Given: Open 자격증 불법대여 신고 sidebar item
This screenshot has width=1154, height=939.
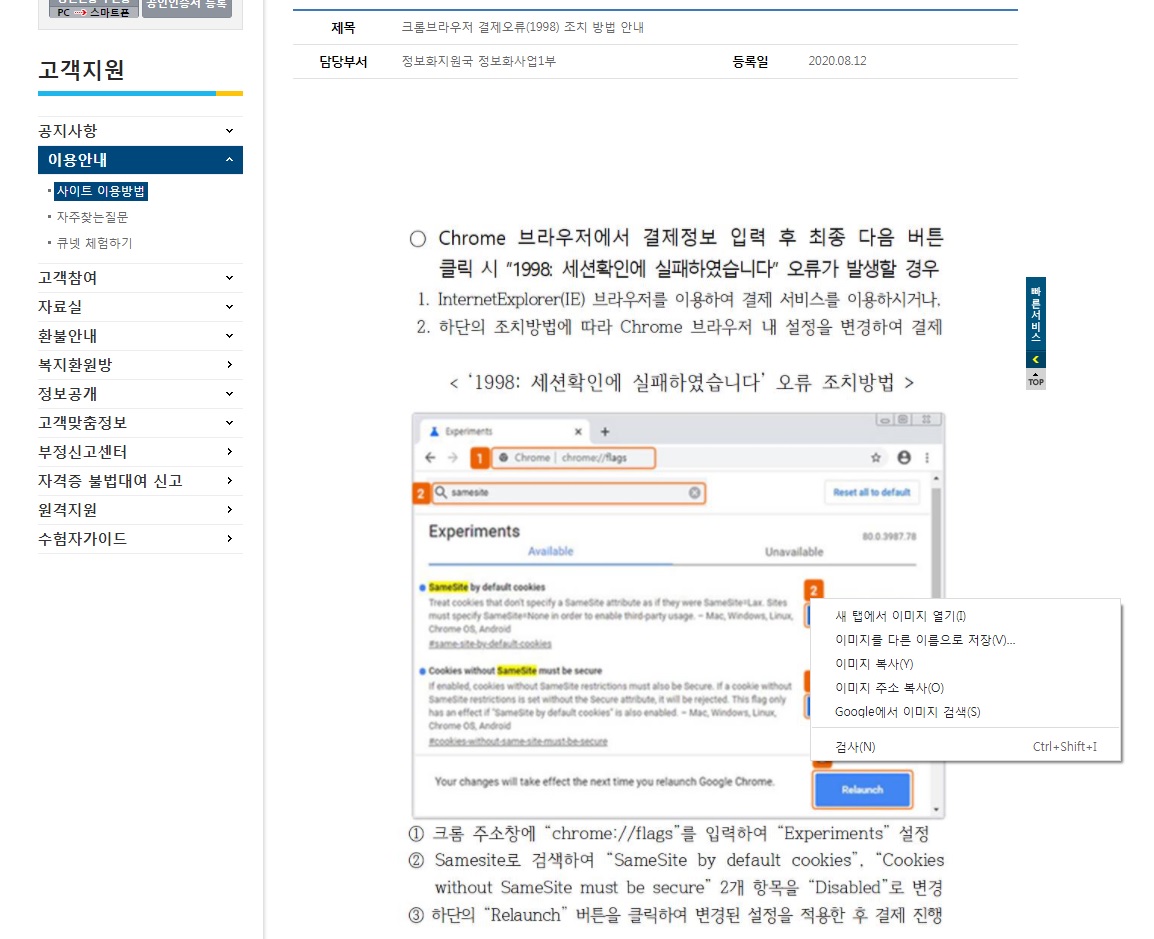Looking at the screenshot, I should (x=110, y=481).
